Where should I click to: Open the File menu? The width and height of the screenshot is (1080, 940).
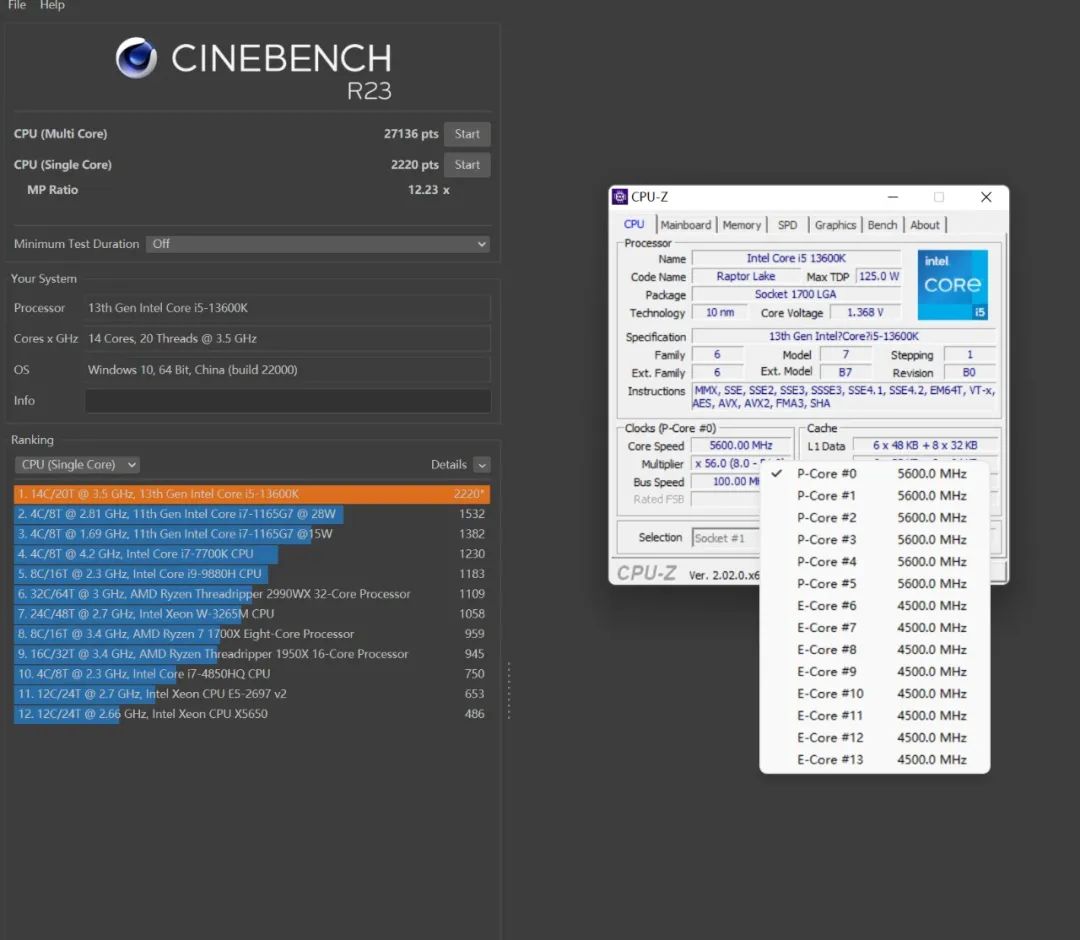[x=17, y=5]
